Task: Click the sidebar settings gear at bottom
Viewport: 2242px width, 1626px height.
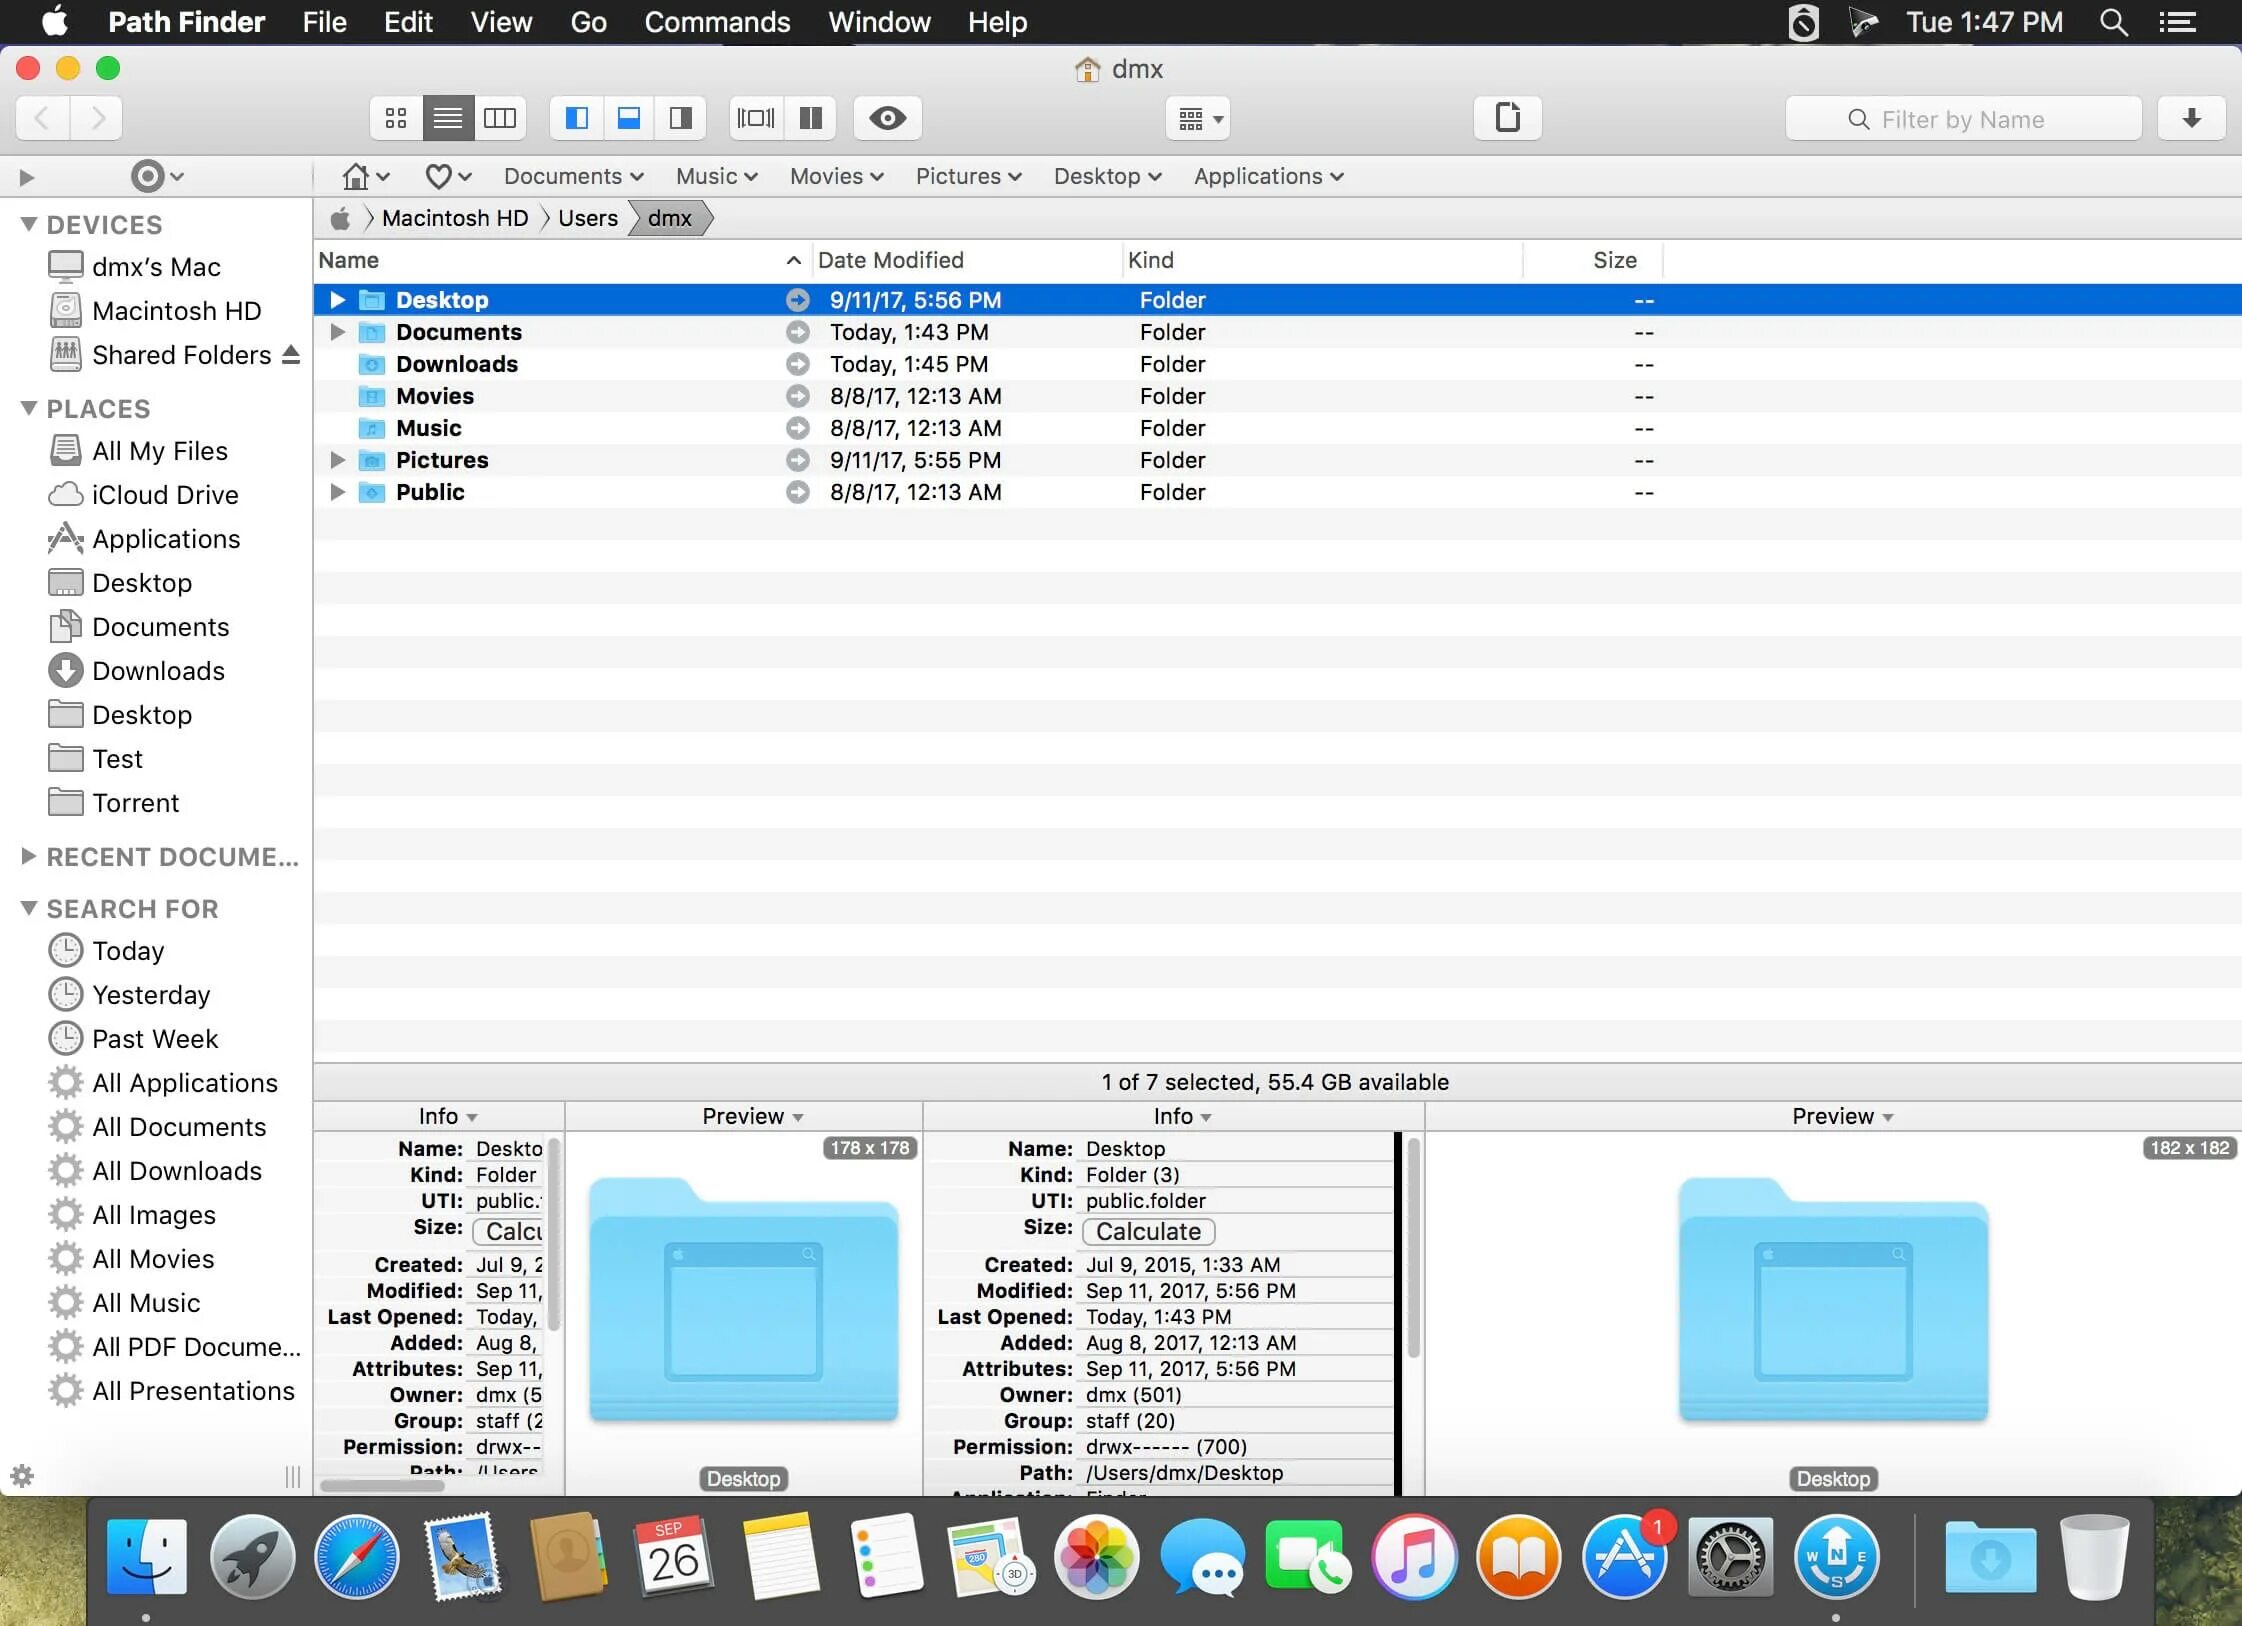Action: (22, 1476)
